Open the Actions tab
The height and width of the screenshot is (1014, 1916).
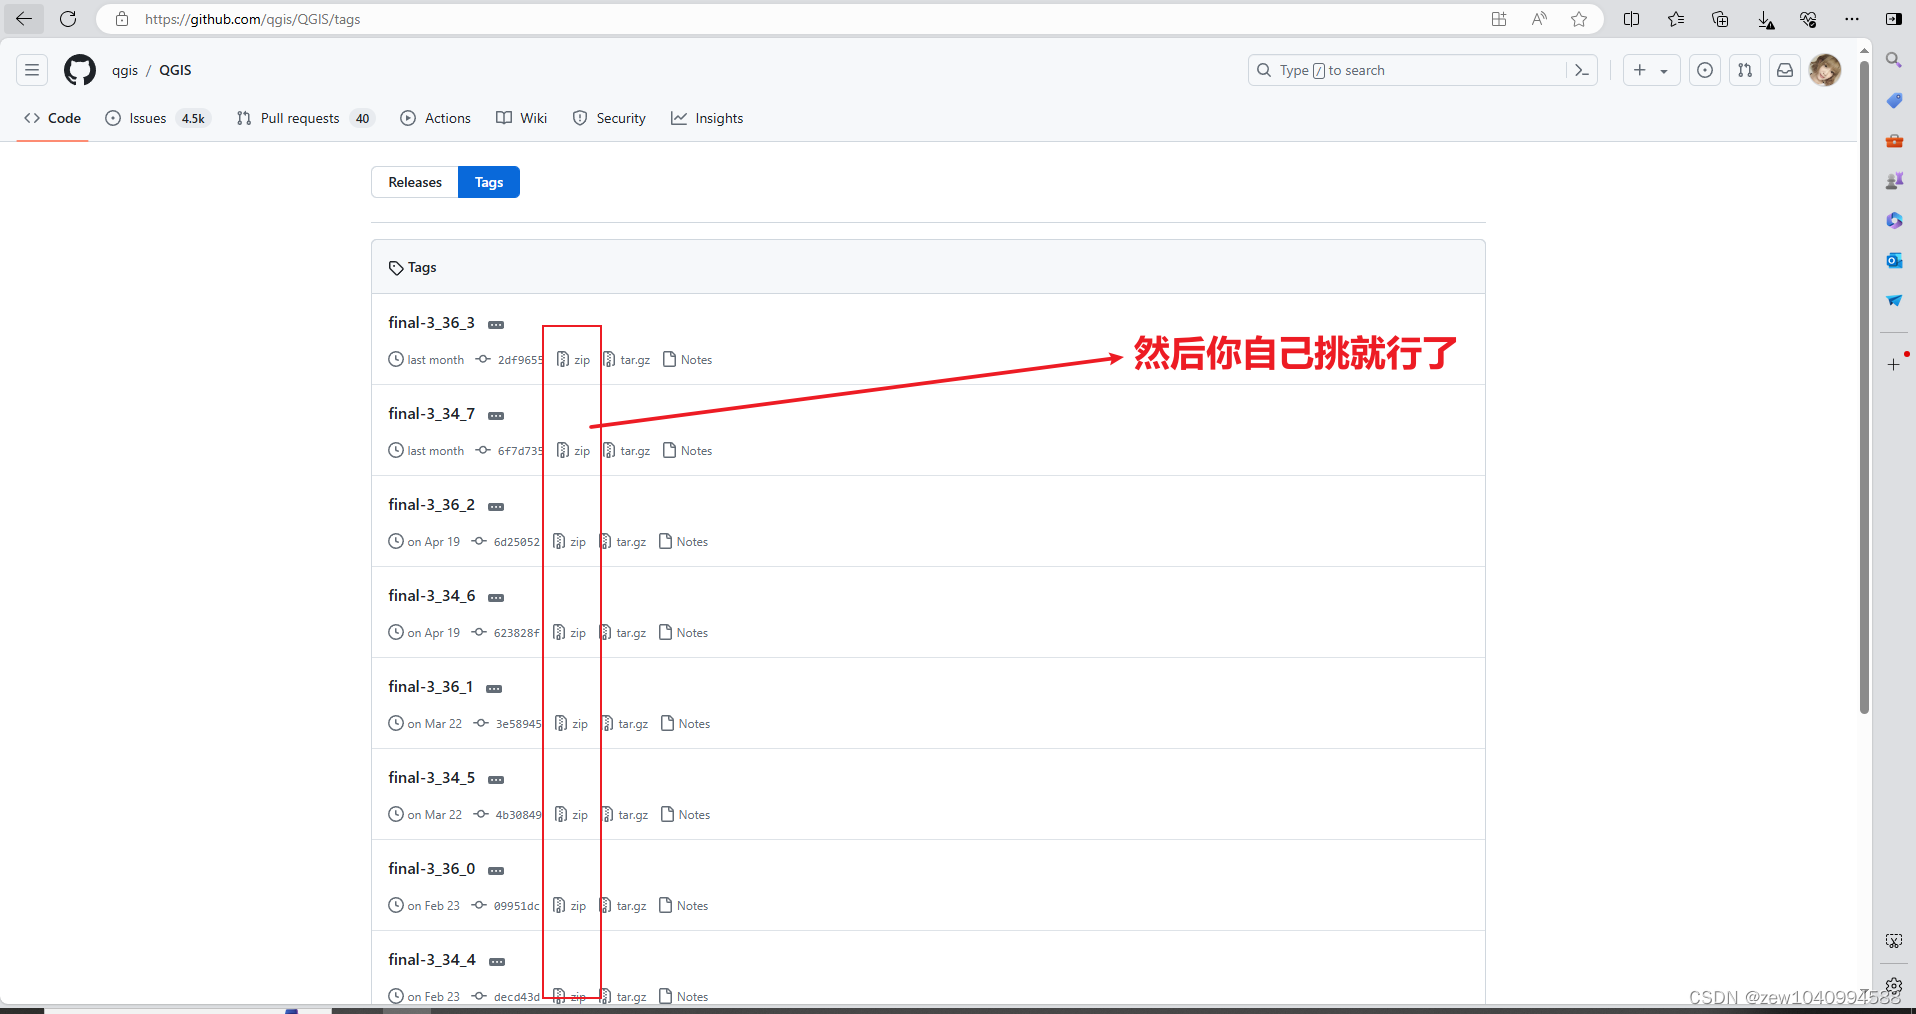[x=435, y=118]
